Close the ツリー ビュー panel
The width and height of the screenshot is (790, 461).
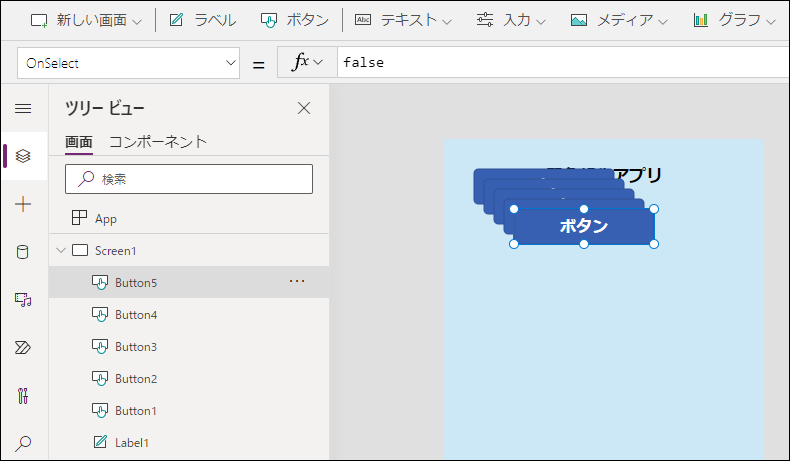[304, 108]
